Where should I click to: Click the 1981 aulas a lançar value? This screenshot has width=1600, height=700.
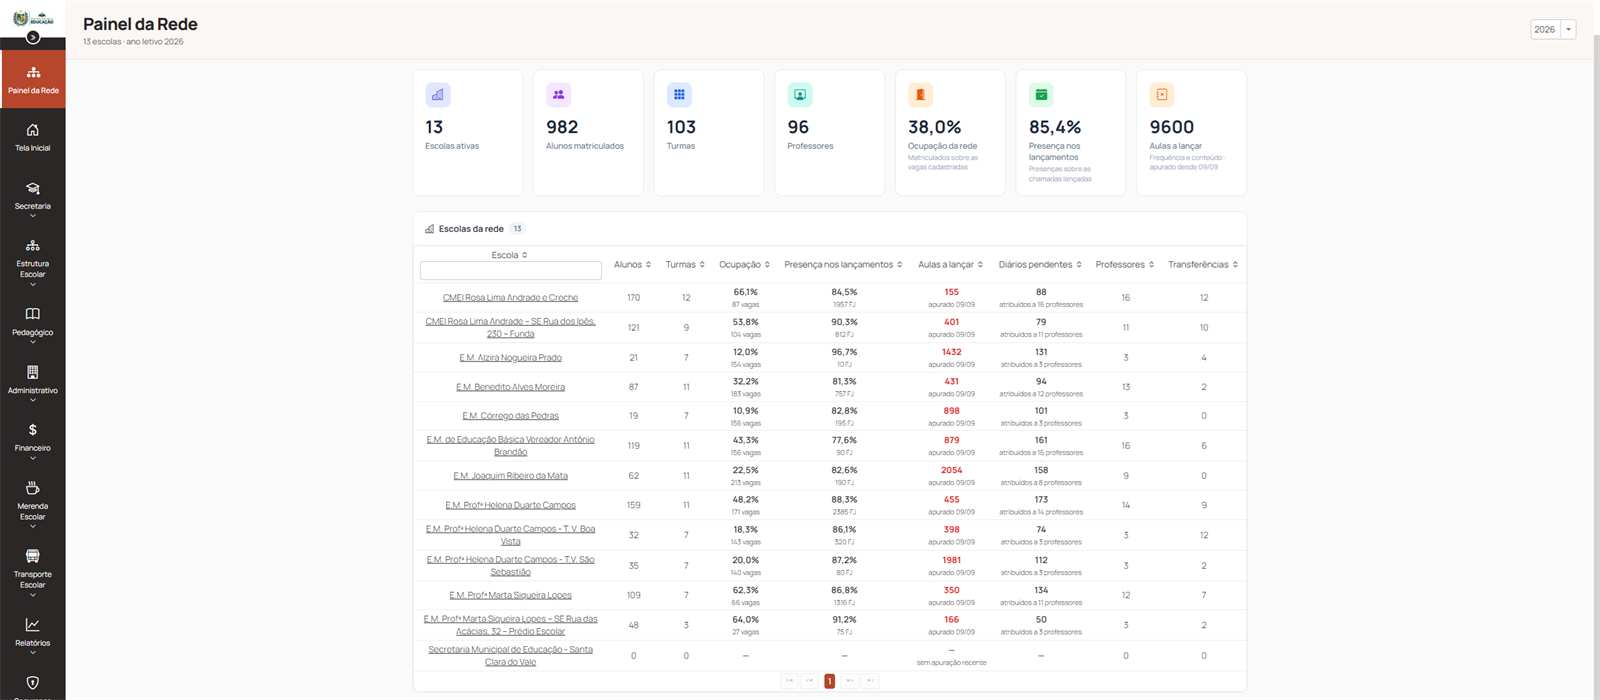coord(951,560)
